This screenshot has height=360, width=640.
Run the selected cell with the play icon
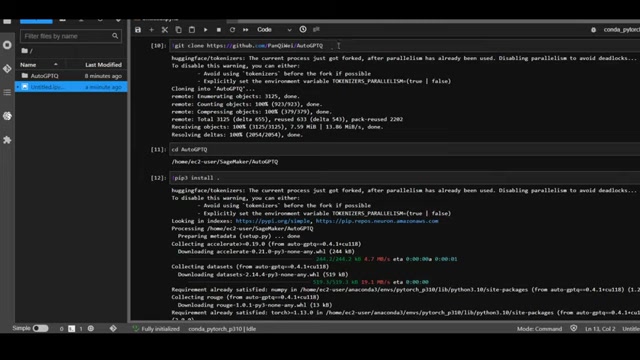[205, 30]
